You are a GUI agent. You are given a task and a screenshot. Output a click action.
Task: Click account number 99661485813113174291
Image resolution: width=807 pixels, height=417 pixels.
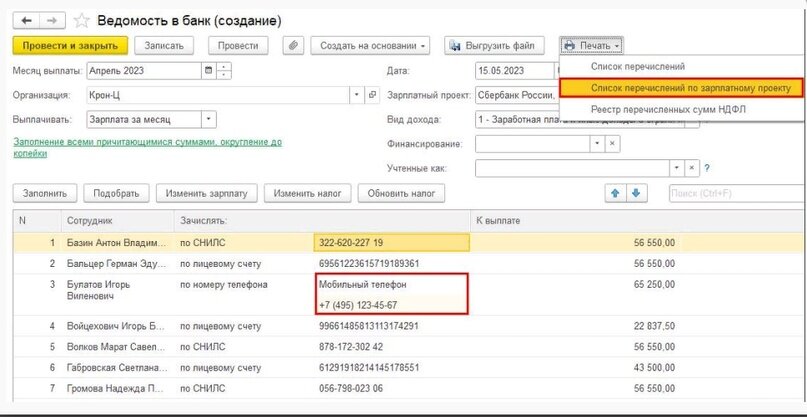tap(369, 326)
